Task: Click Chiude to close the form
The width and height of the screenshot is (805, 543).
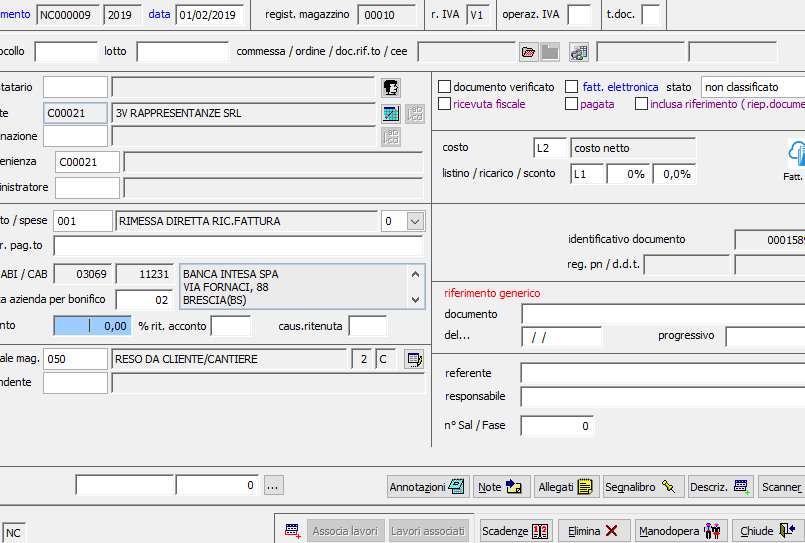Action: click(x=768, y=531)
